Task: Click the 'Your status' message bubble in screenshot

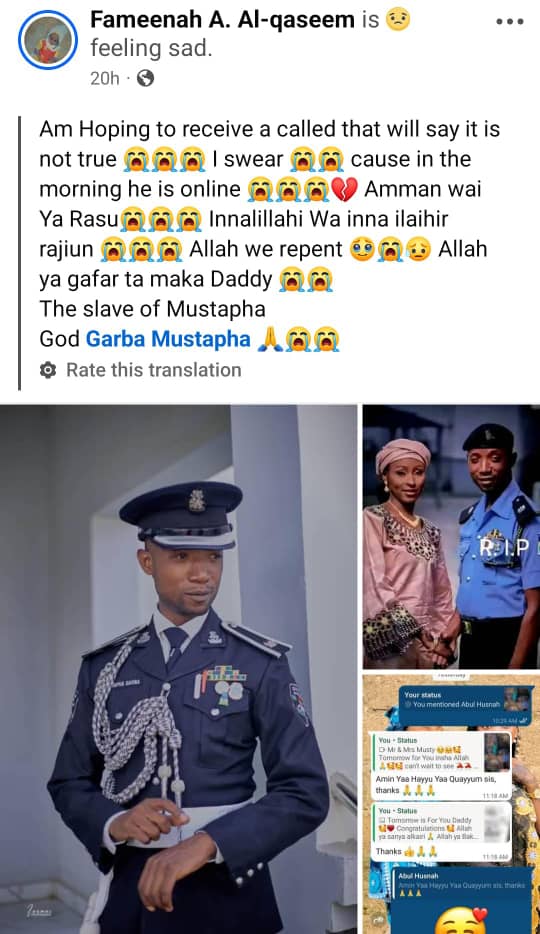Action: tap(466, 706)
